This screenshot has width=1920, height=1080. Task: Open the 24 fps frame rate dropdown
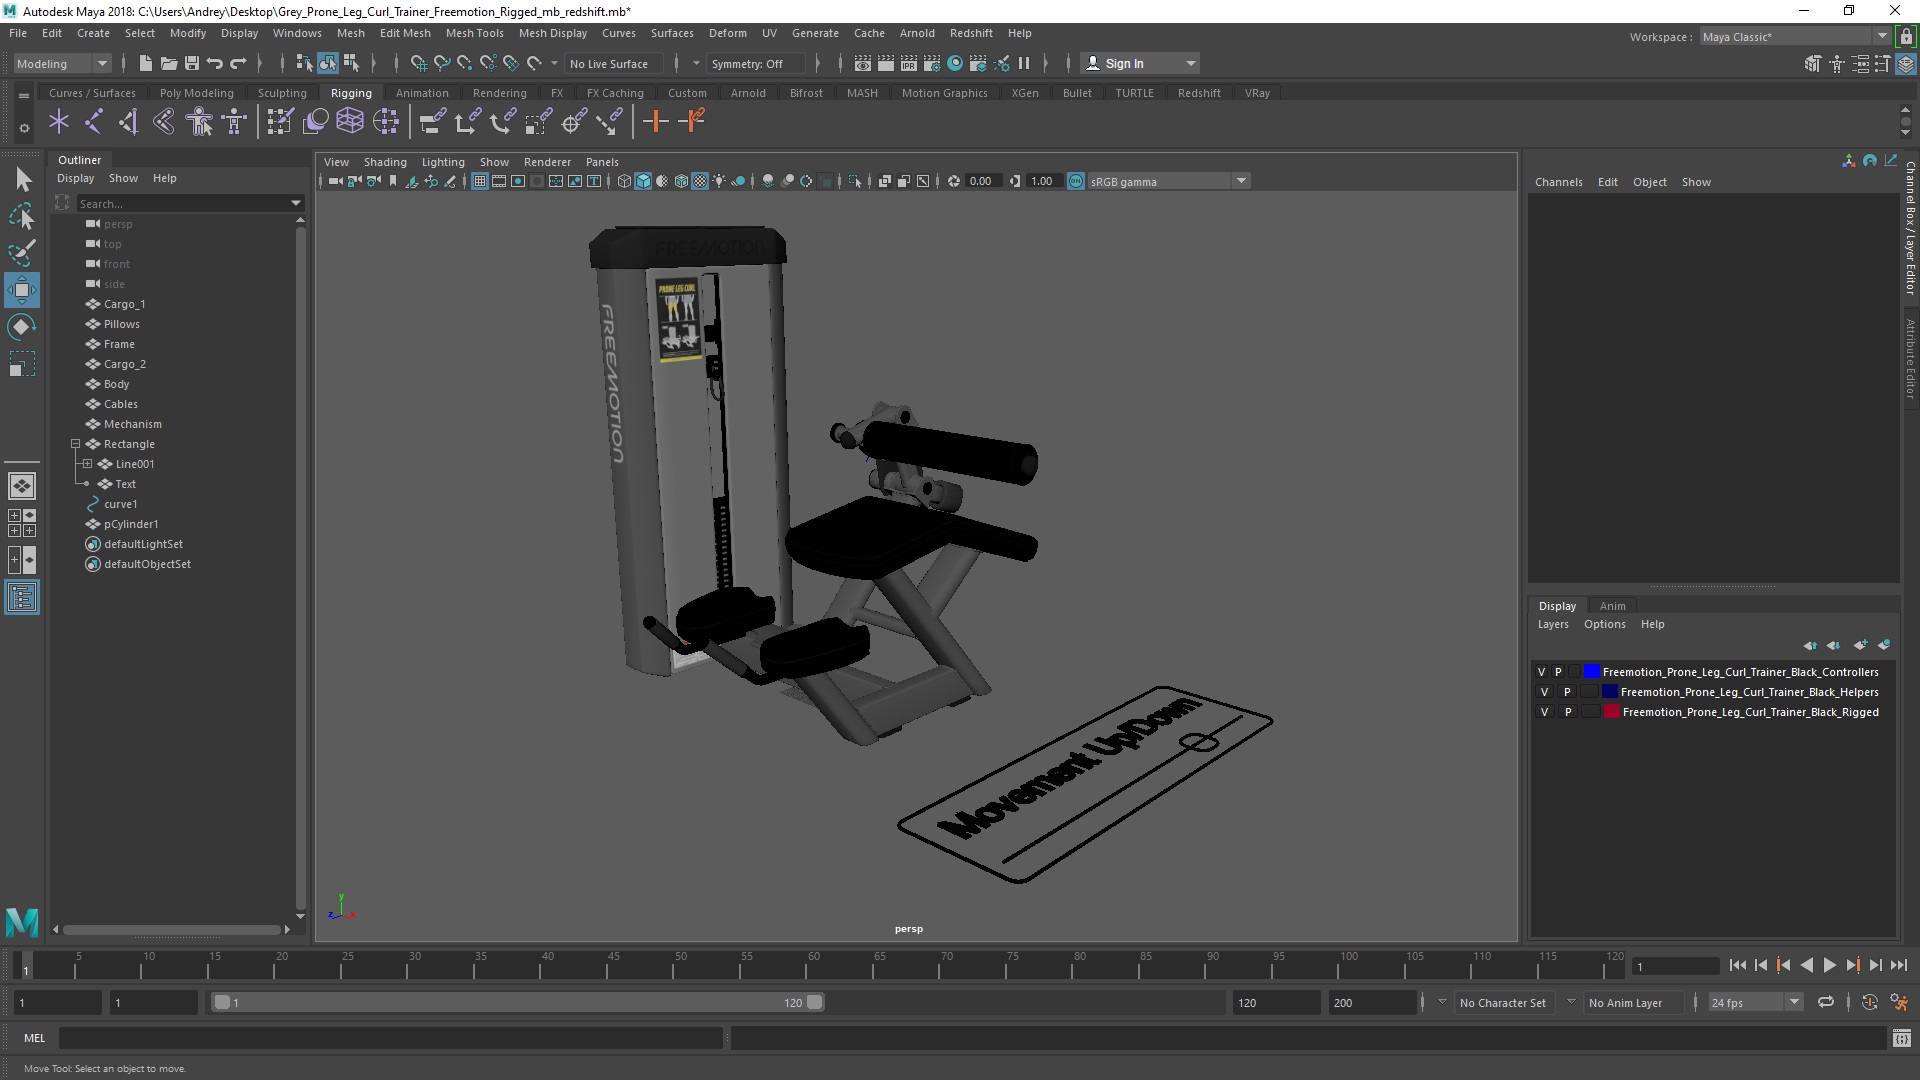click(1755, 1002)
